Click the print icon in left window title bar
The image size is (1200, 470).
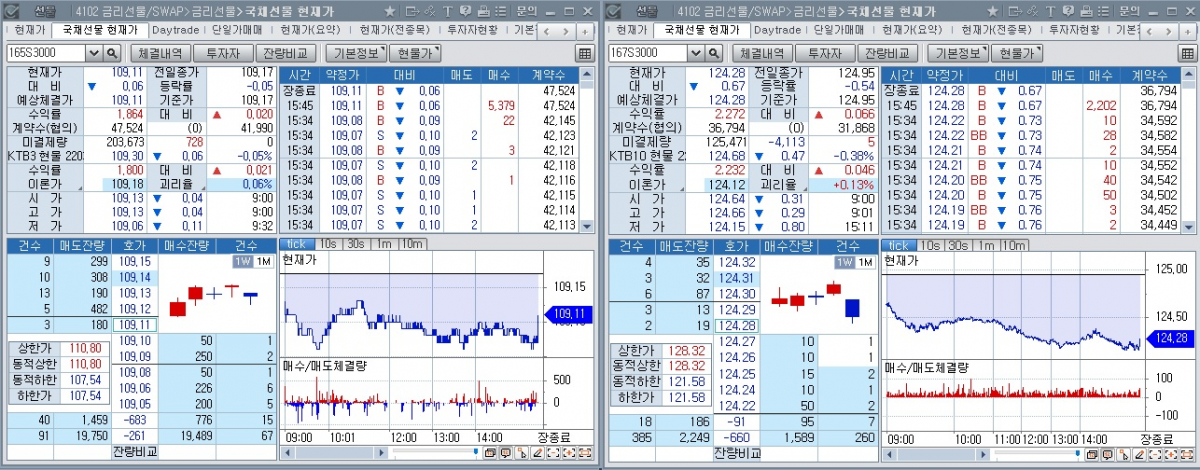[x=483, y=10]
